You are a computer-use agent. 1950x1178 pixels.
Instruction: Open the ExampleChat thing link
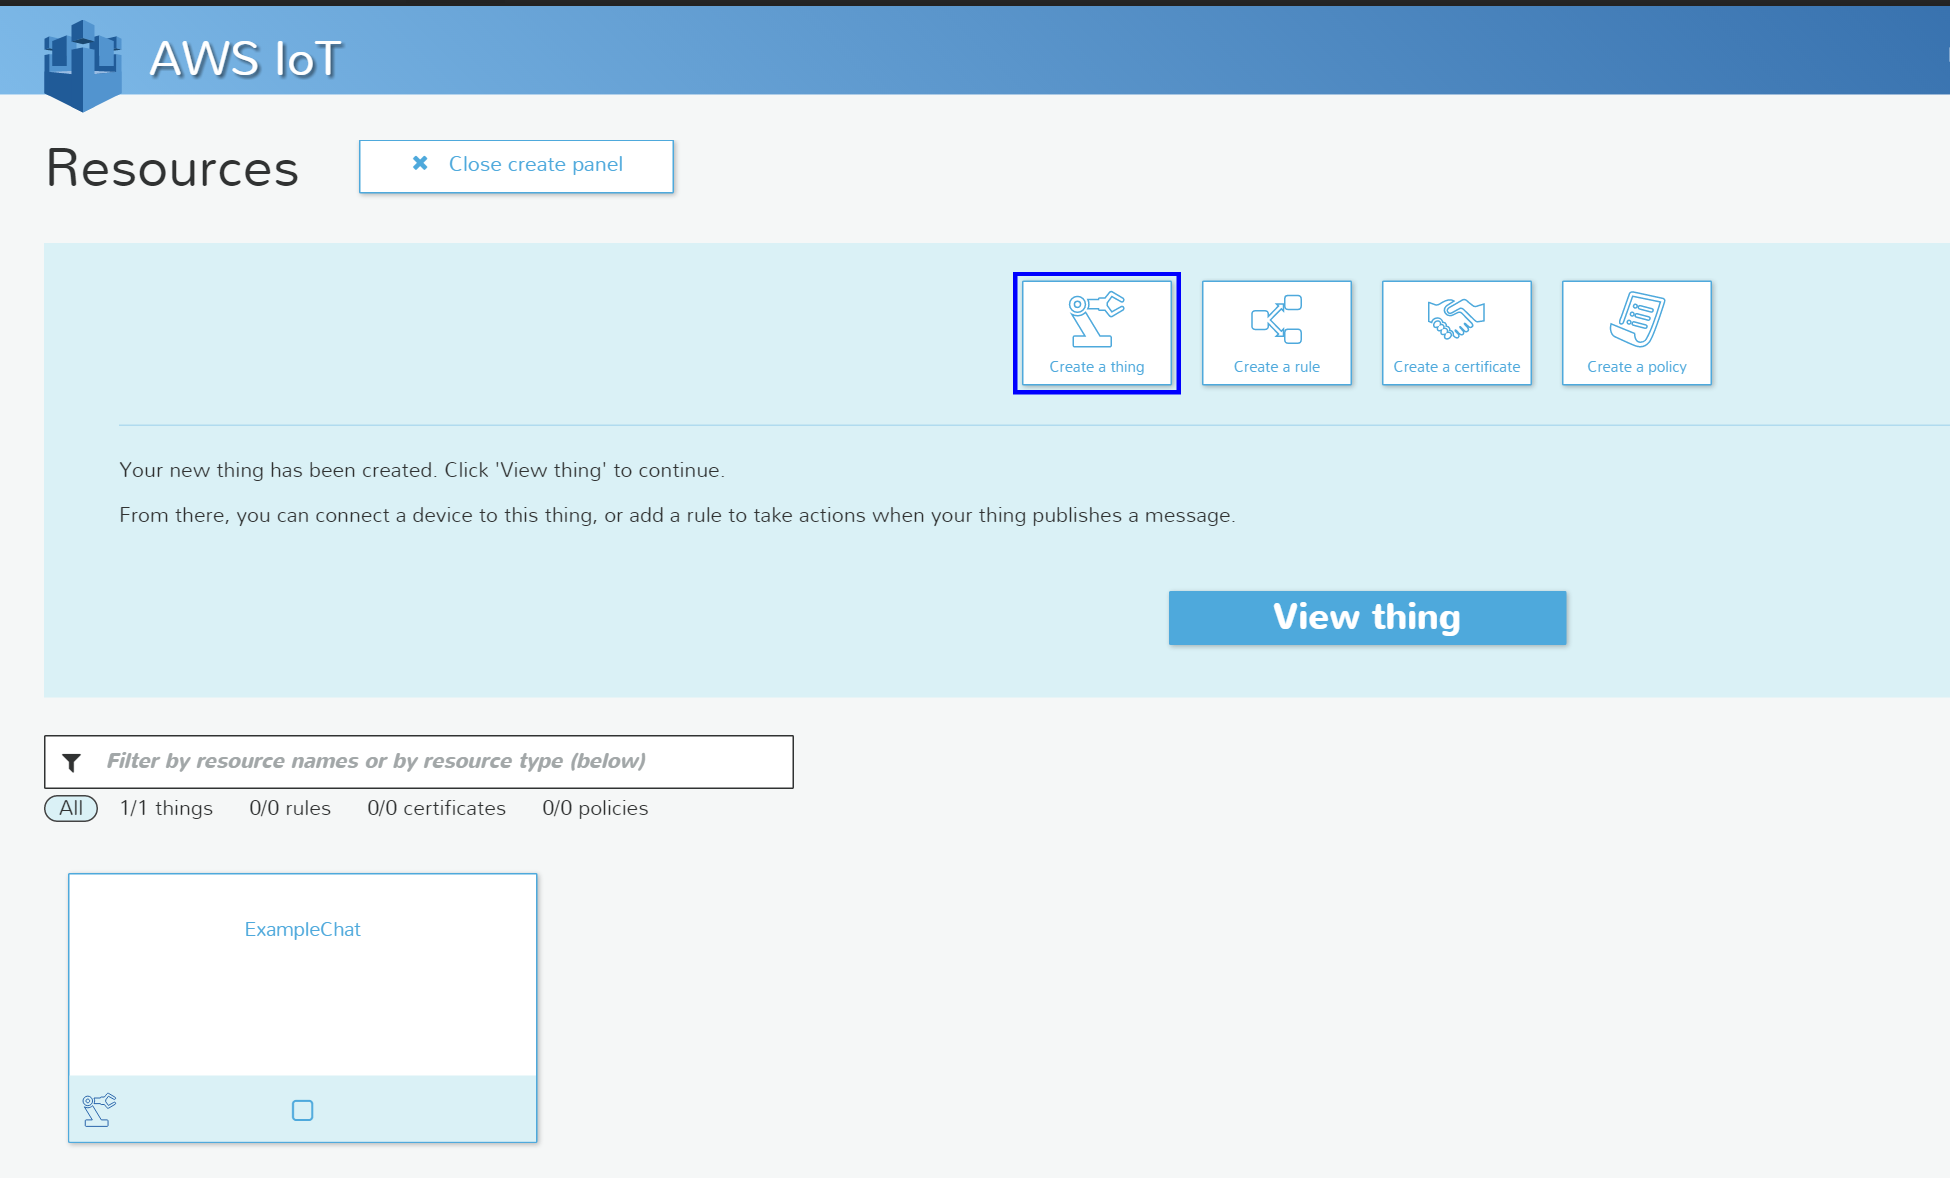[302, 929]
